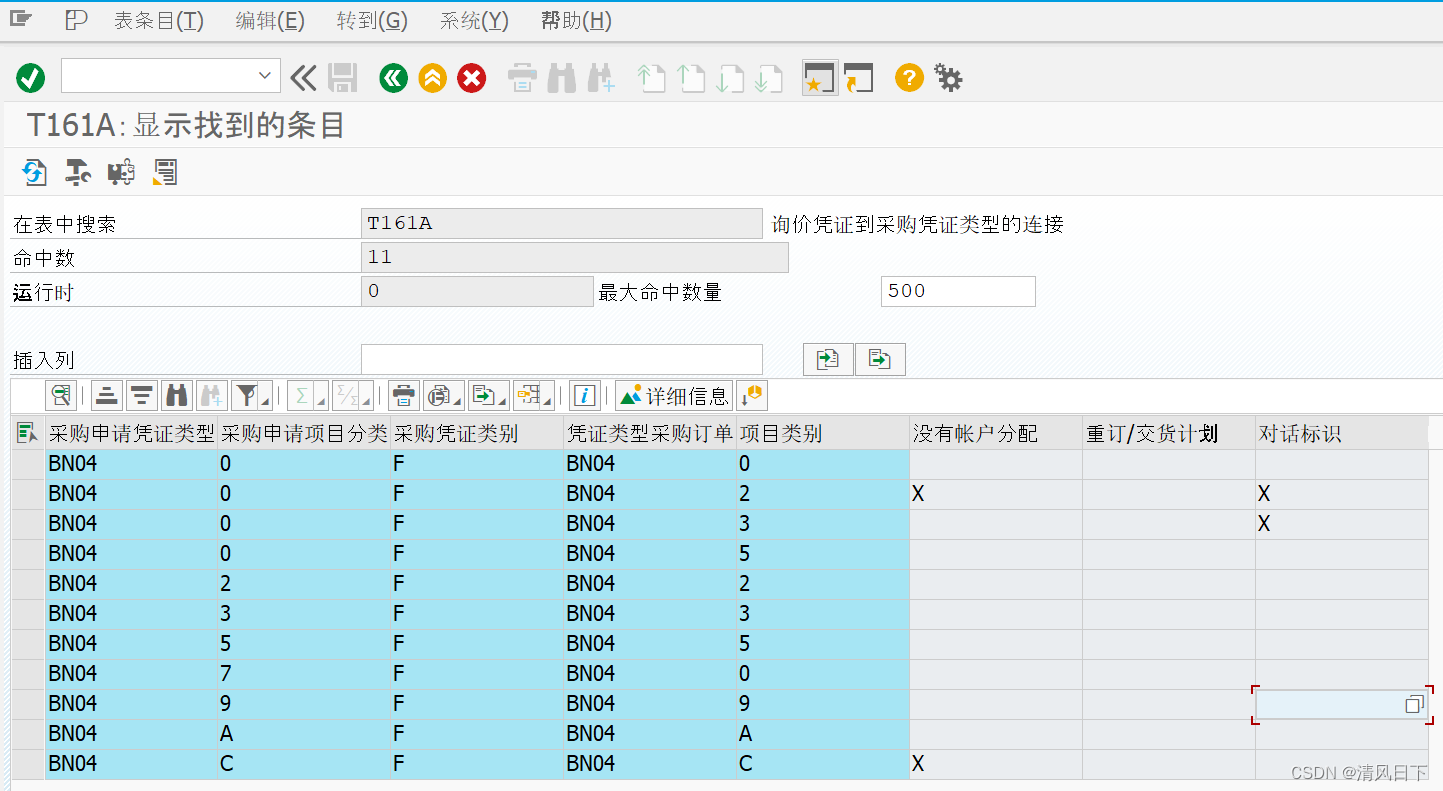Open the find dialog with the binoculars icon

176,395
